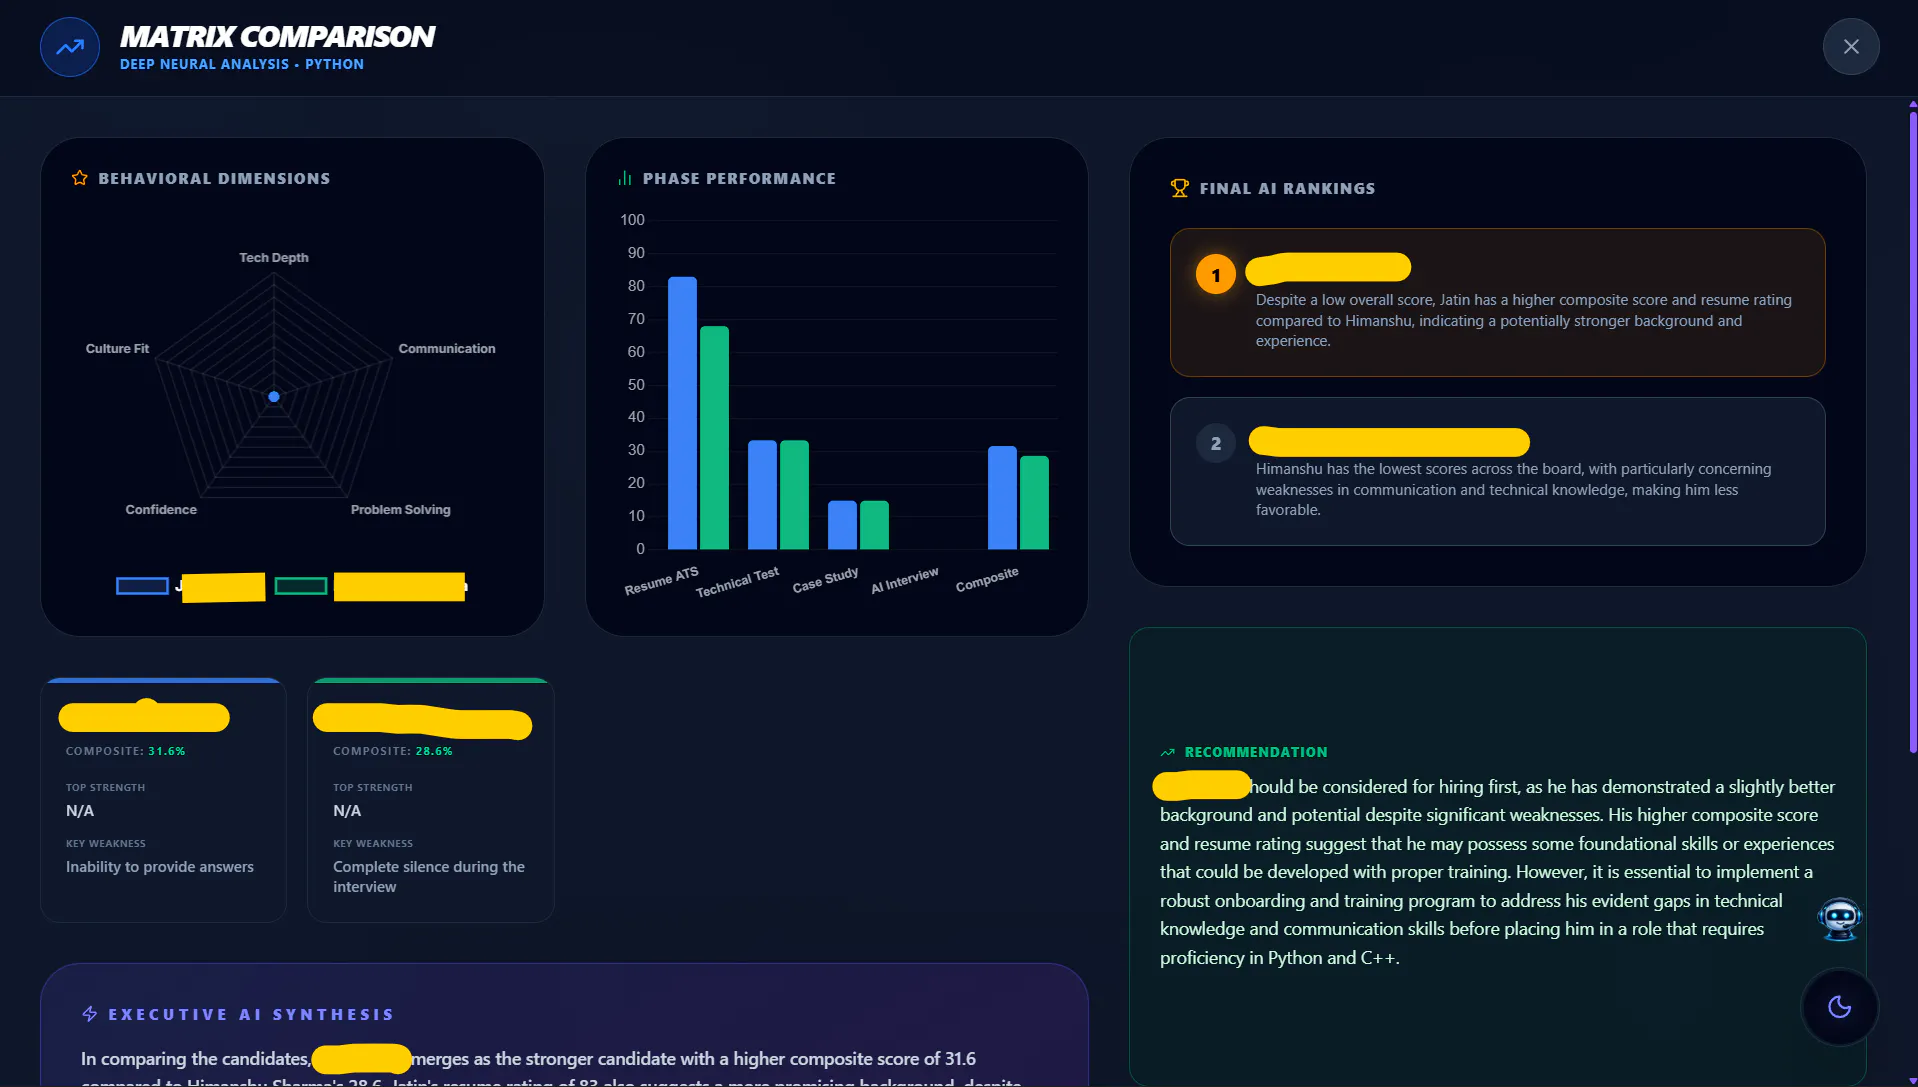The height and width of the screenshot is (1087, 1918).
Task: Click the 'Problem Solving' radar label
Action: tap(401, 510)
